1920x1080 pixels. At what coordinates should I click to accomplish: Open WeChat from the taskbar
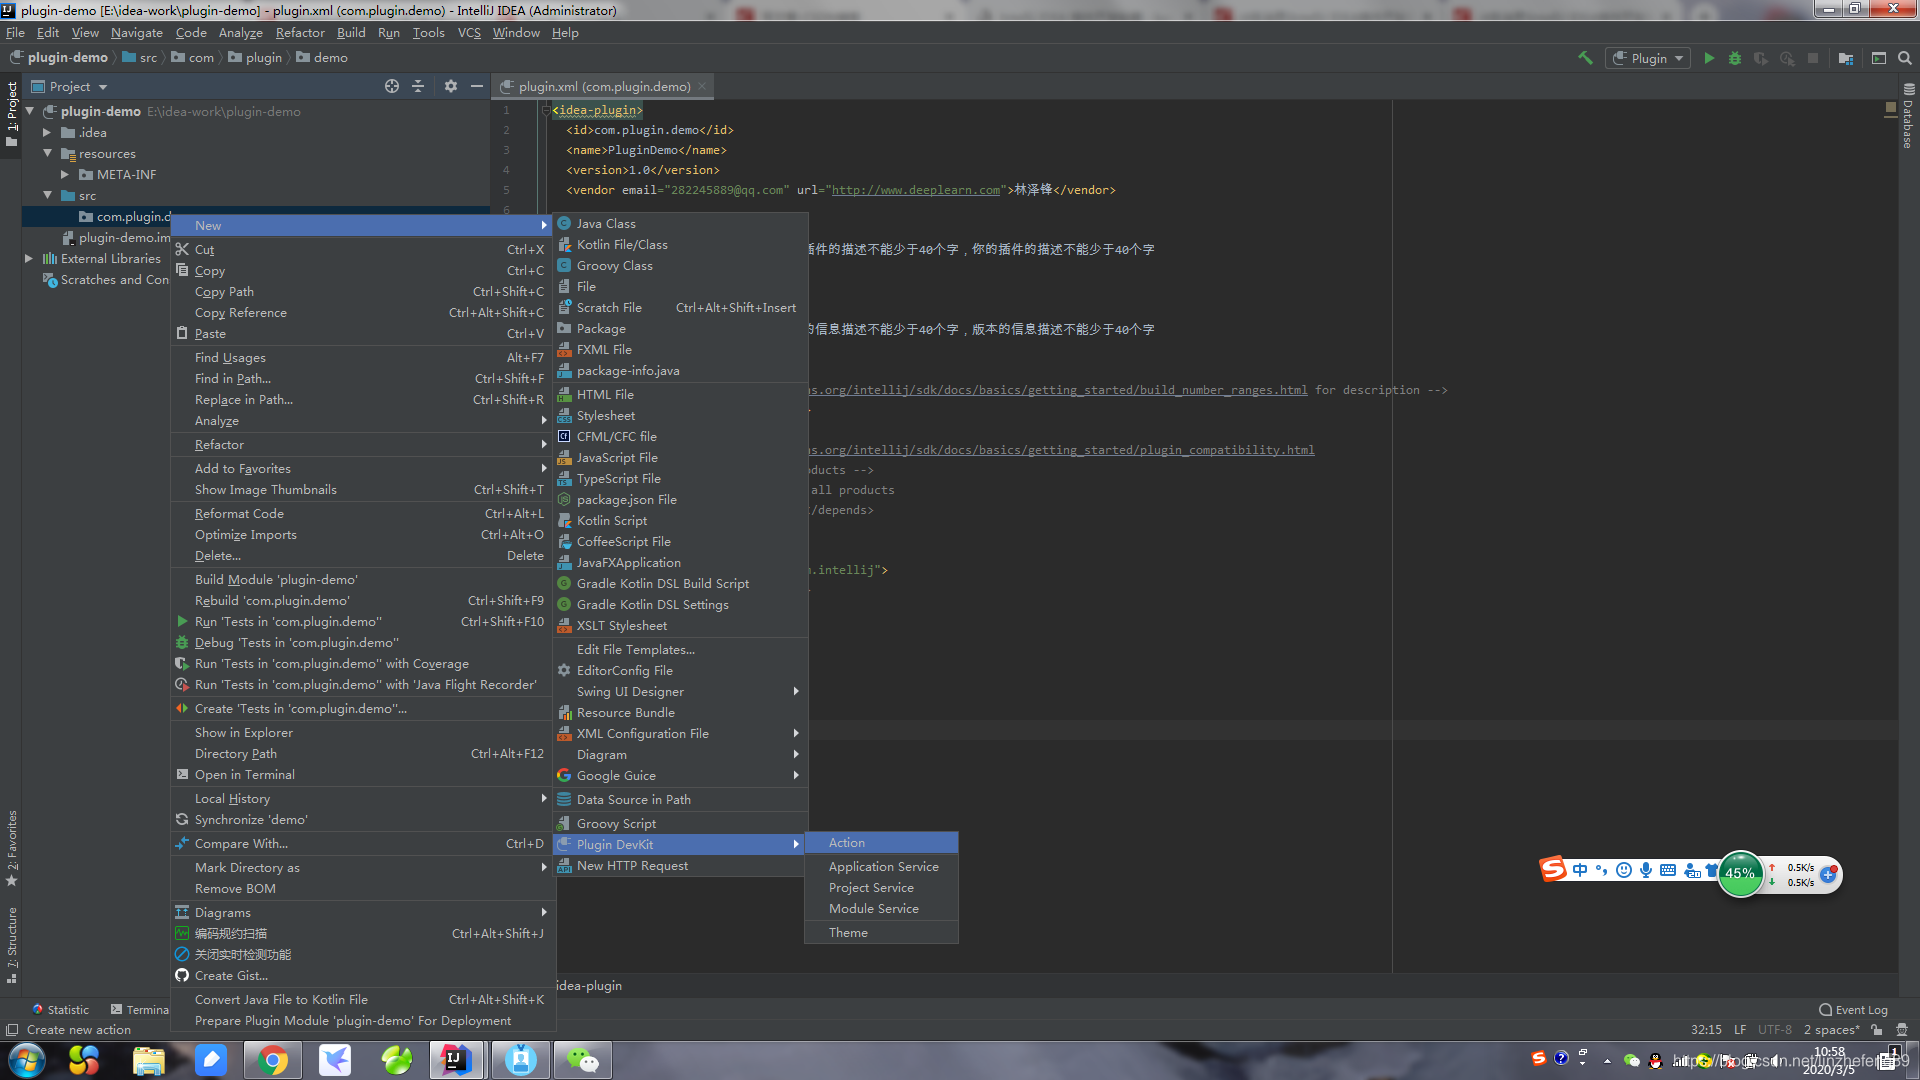click(x=582, y=1060)
